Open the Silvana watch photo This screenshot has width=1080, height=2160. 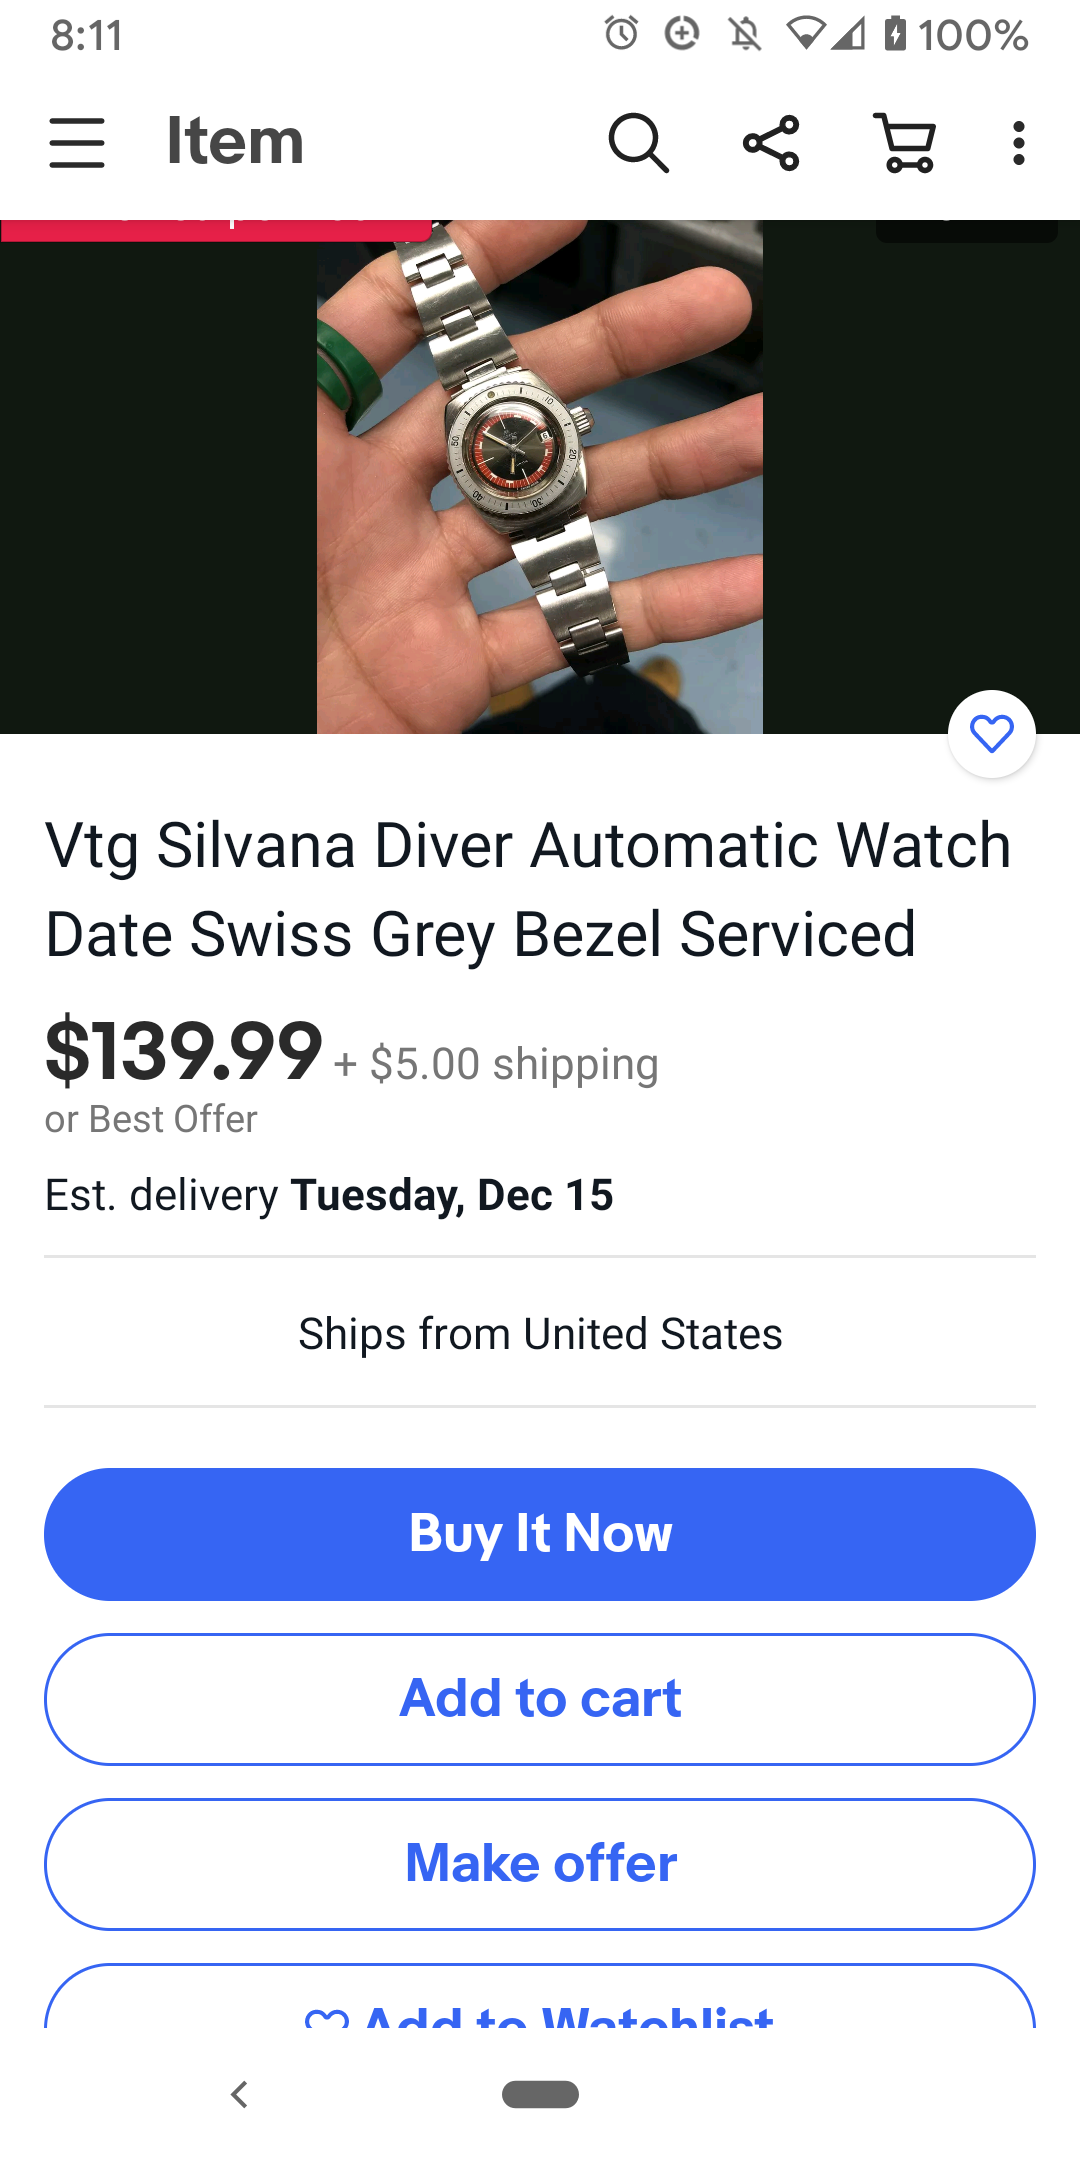point(540,477)
